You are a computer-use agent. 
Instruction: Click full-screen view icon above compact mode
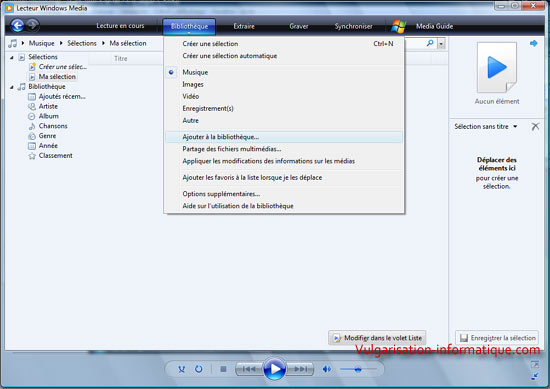pos(535,364)
